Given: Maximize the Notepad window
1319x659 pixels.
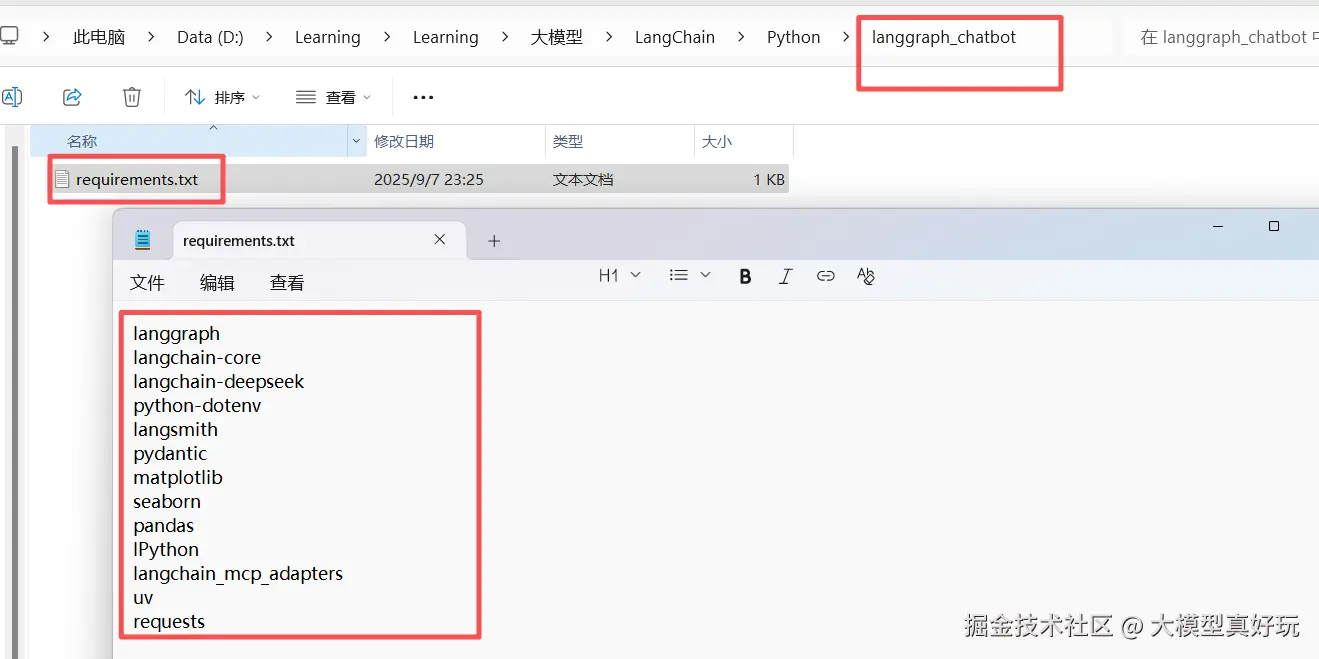Looking at the screenshot, I should (1274, 227).
